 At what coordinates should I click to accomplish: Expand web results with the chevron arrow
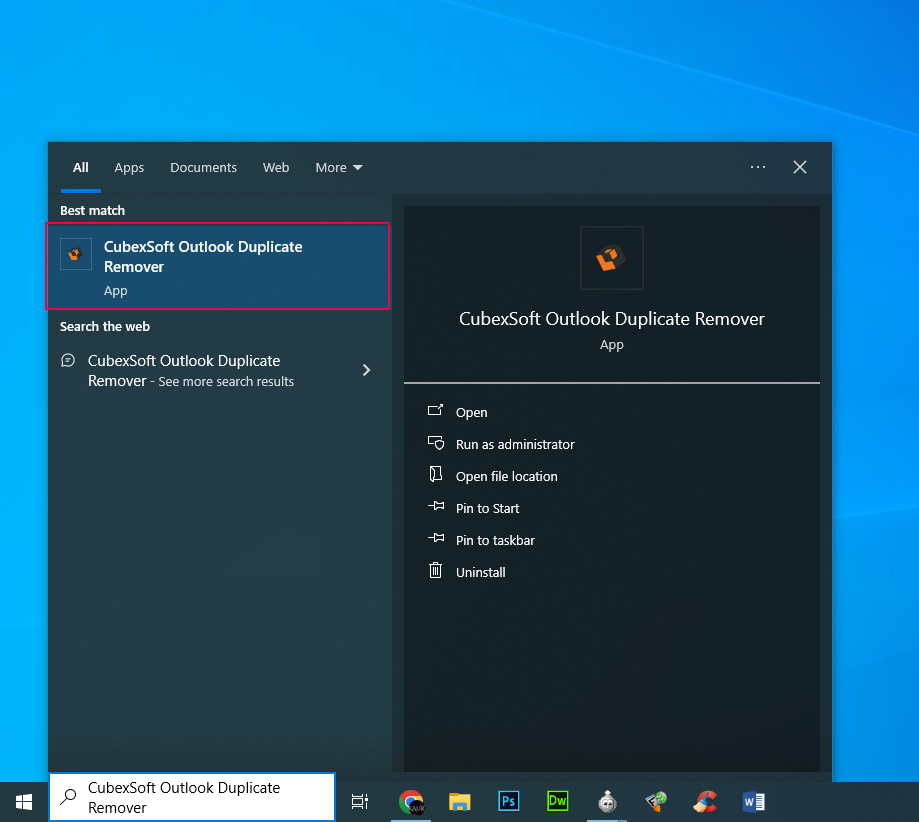367,370
